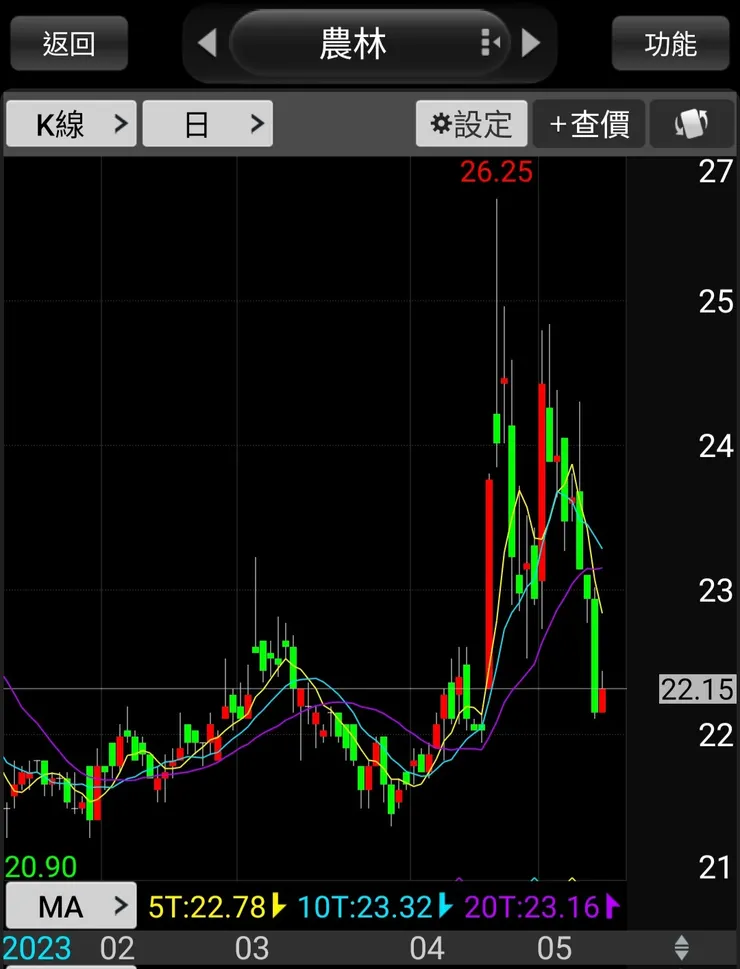This screenshot has height=969, width=740.
Task: Tap the 24 price axis label
Action: tap(716, 446)
